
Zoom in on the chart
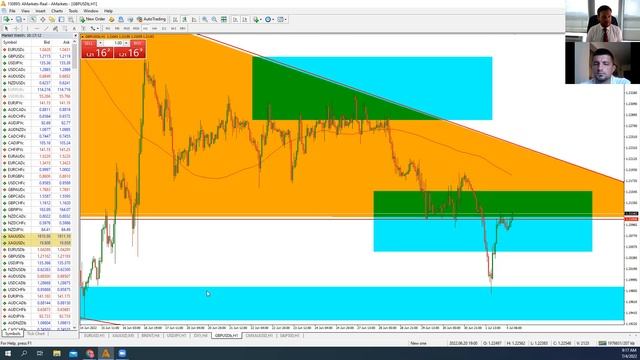pyautogui.click(x=205, y=19)
